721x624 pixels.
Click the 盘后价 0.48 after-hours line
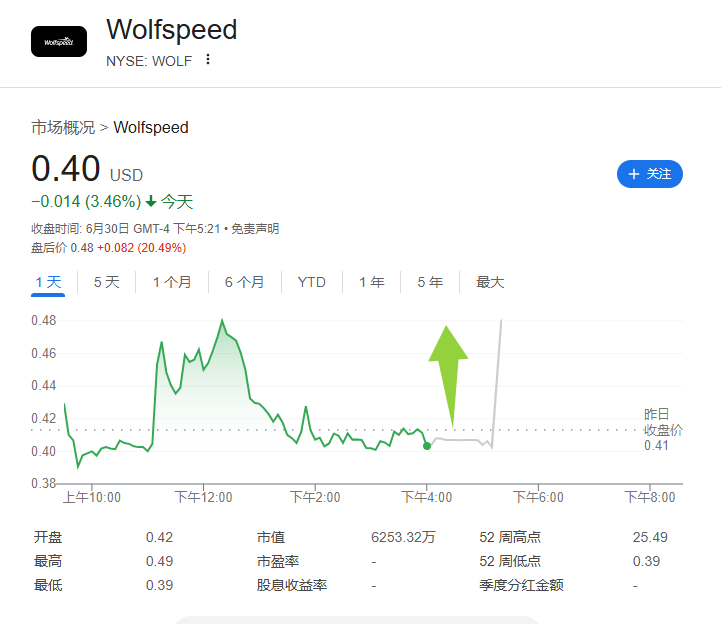point(109,248)
